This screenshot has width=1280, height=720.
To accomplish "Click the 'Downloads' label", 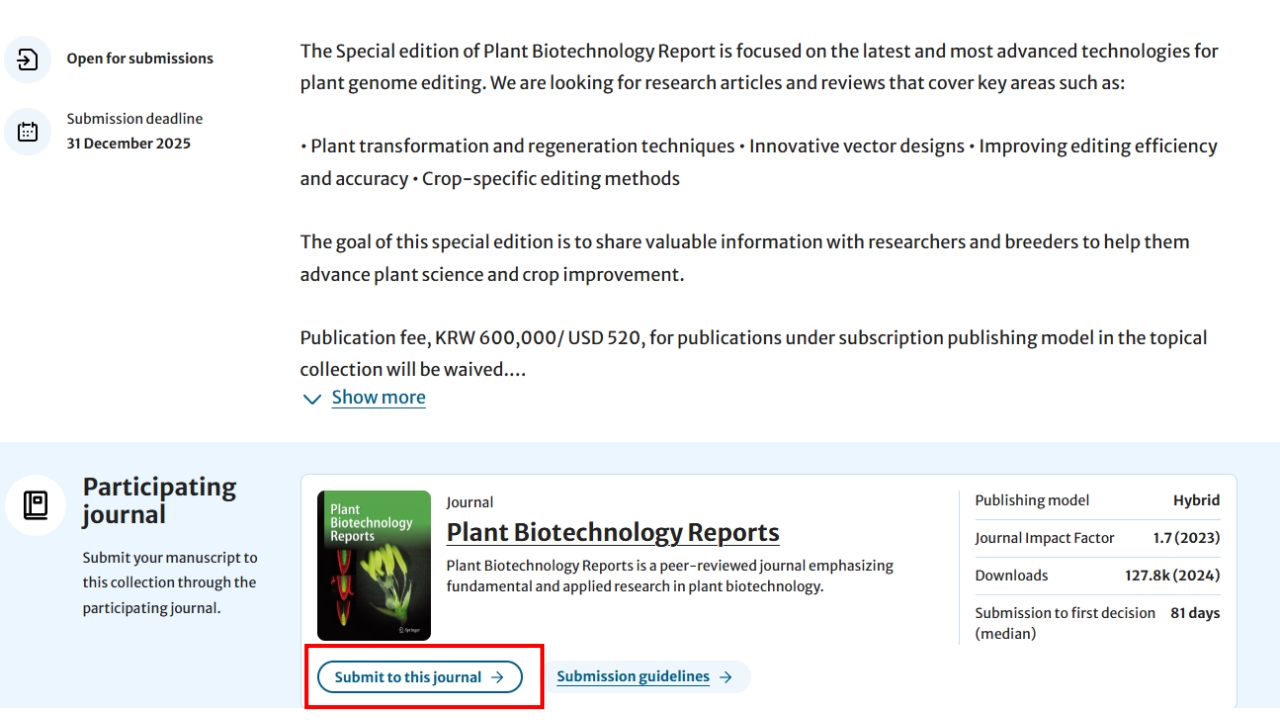I will tap(1011, 575).
